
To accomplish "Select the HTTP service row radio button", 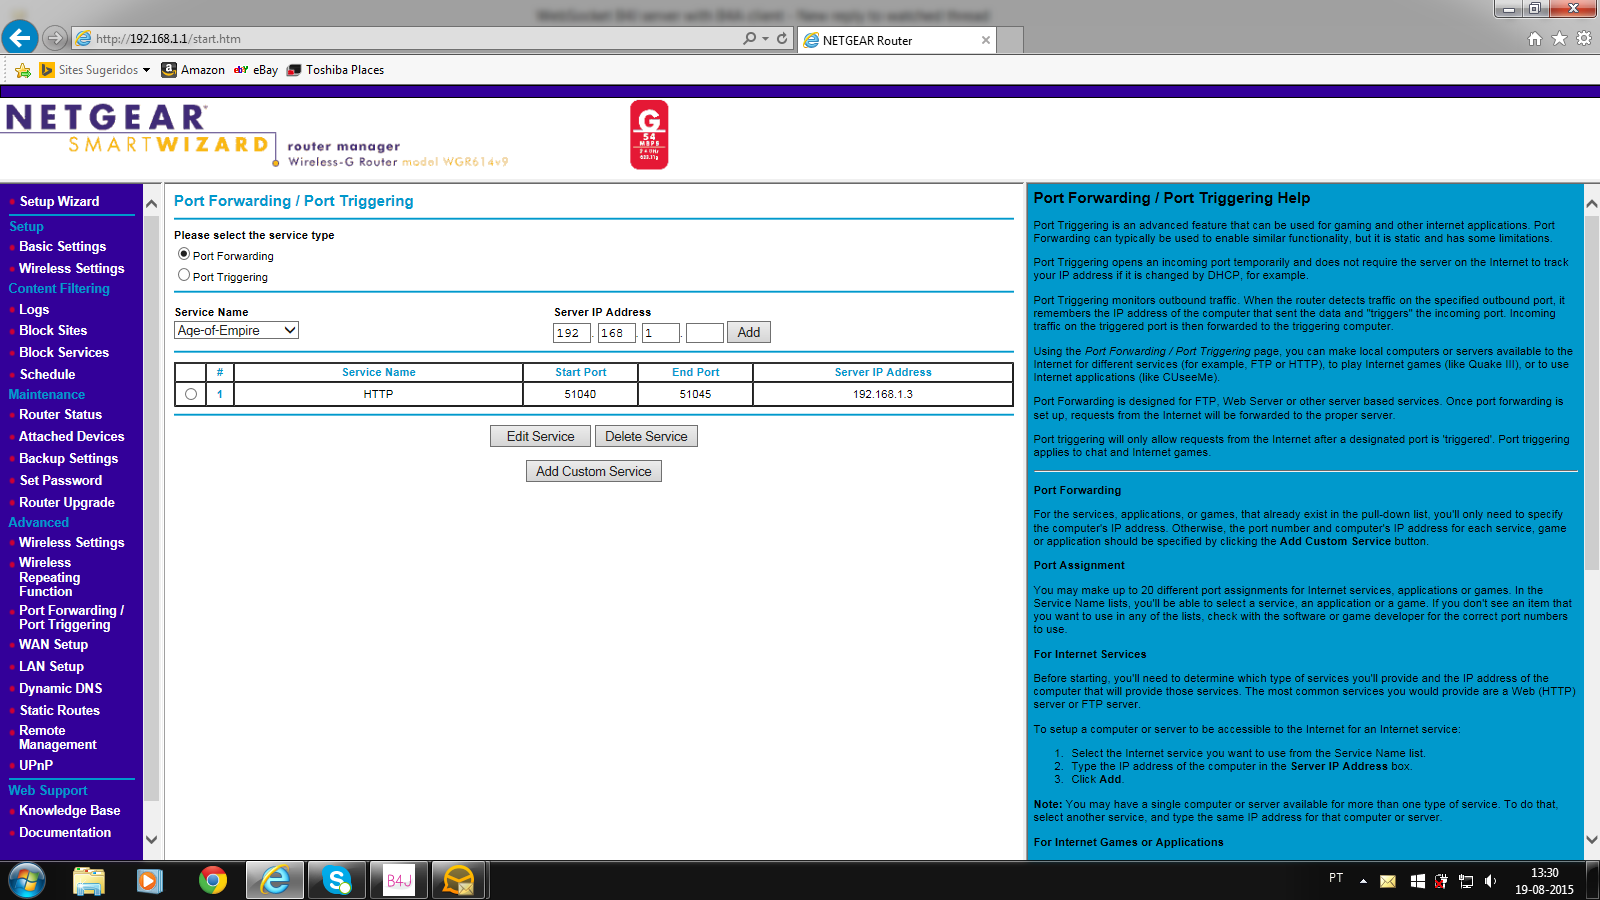I will click(x=191, y=394).
